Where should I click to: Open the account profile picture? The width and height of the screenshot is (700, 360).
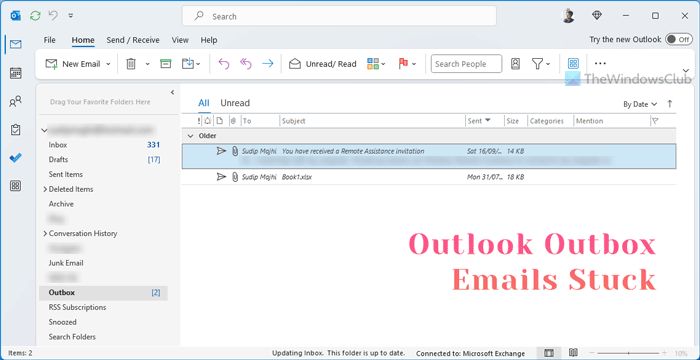(x=568, y=16)
